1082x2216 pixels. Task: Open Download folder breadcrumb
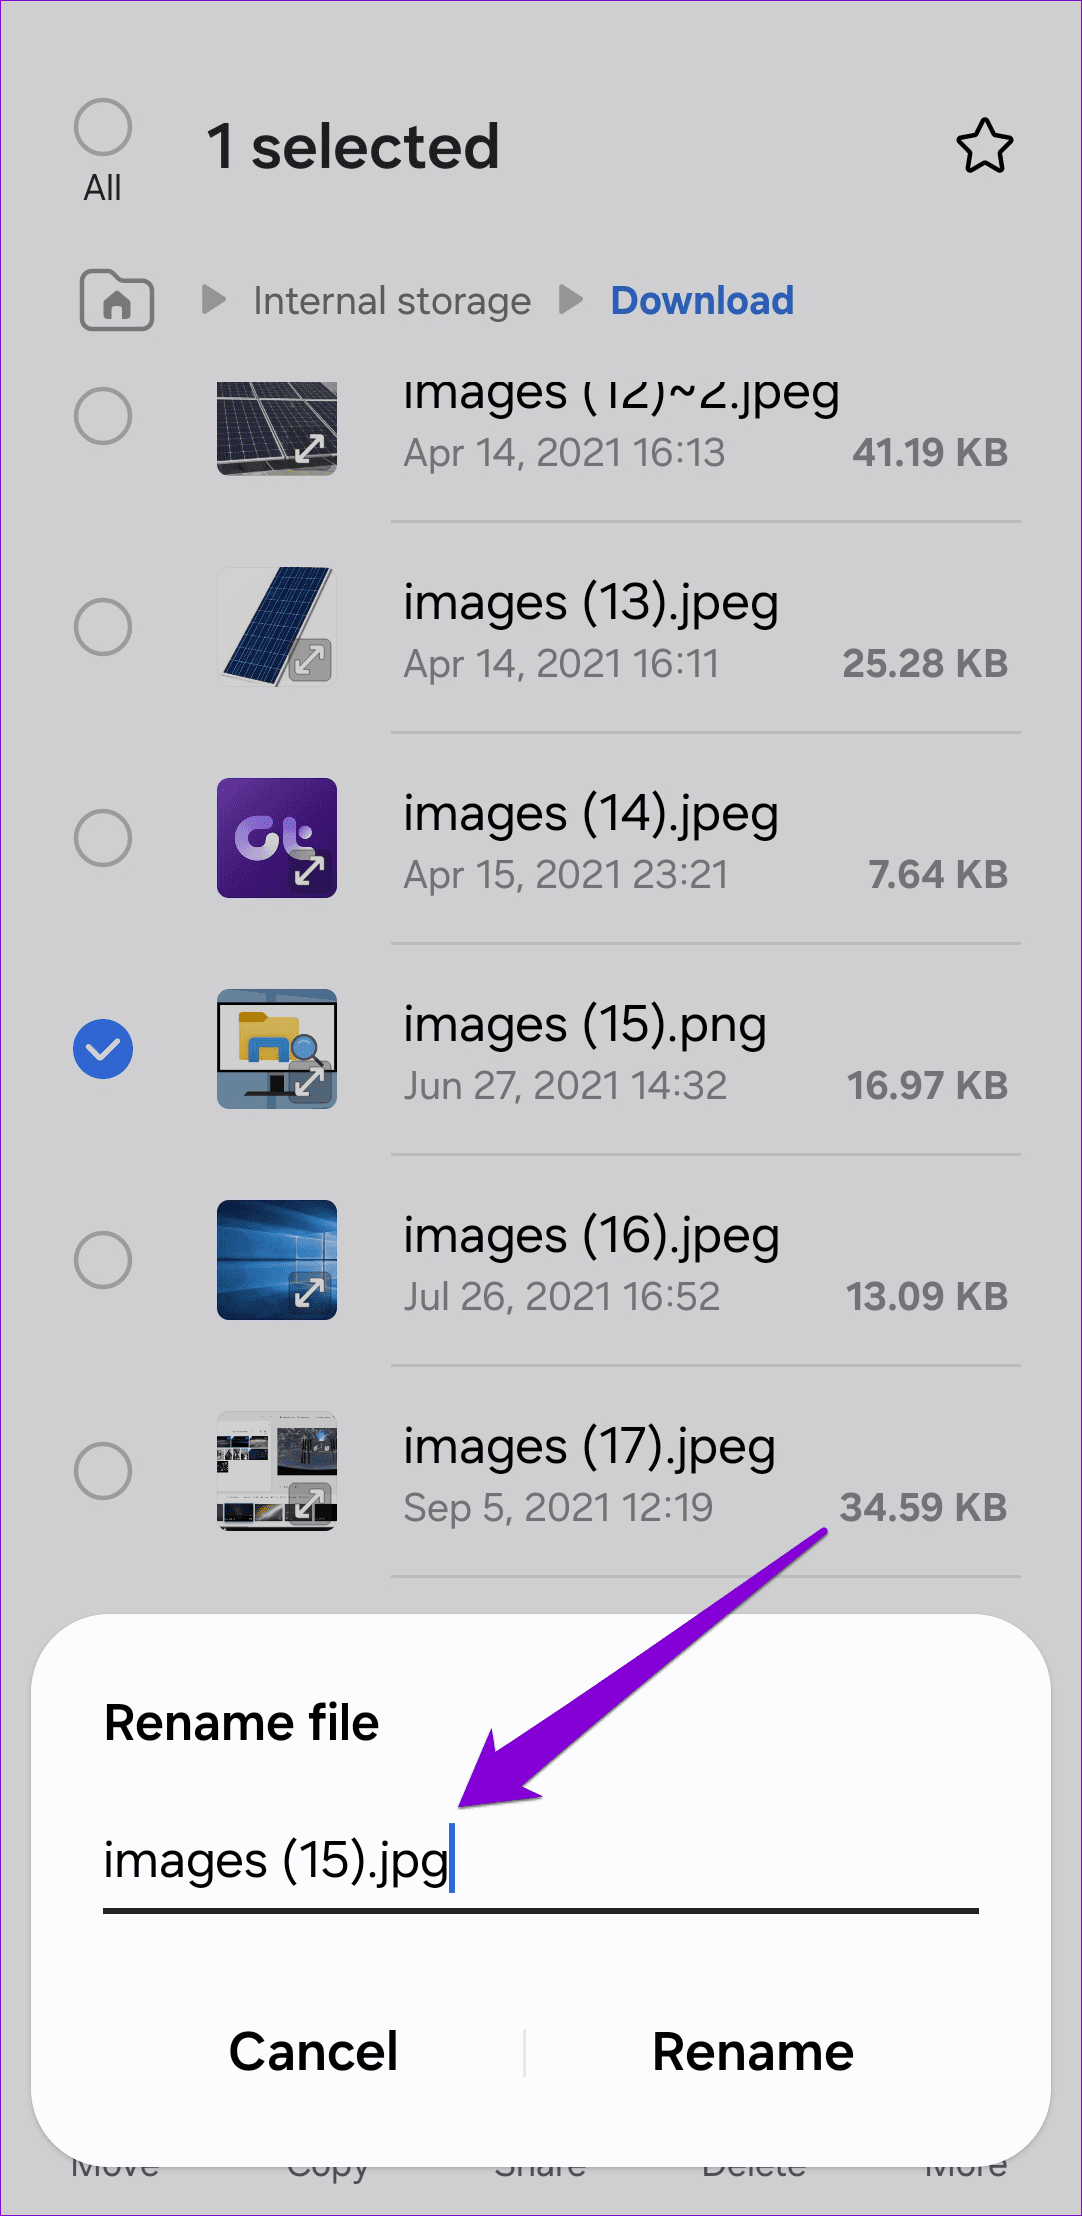click(702, 301)
